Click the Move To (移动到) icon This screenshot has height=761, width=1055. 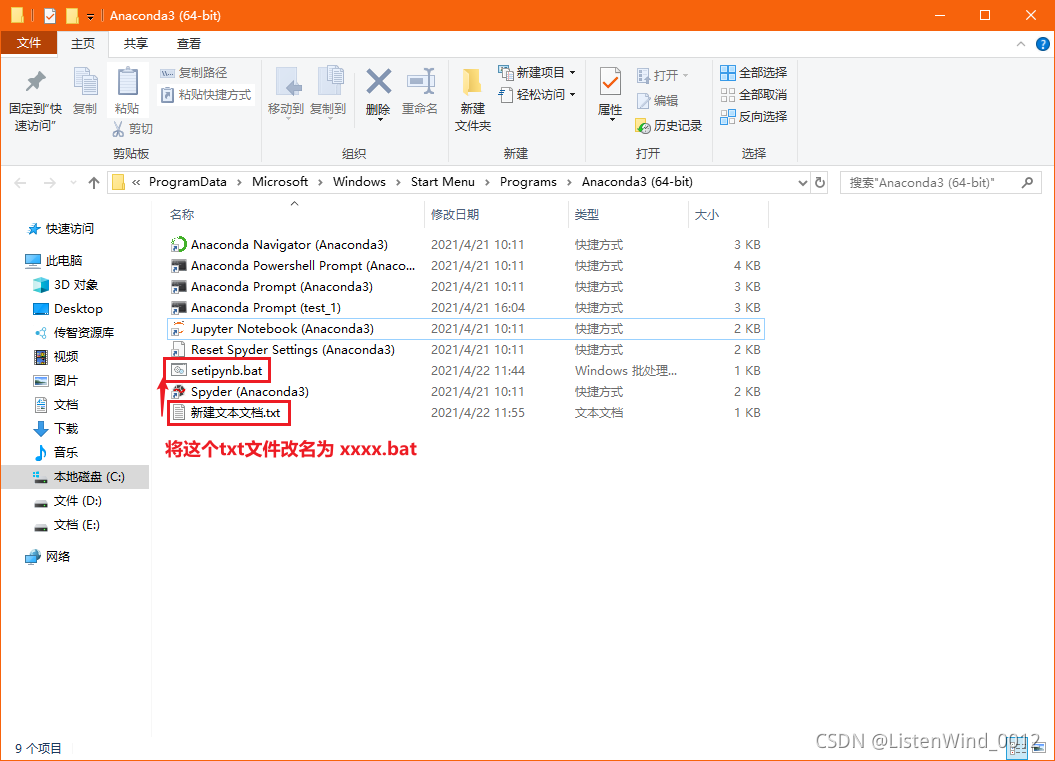tap(289, 82)
